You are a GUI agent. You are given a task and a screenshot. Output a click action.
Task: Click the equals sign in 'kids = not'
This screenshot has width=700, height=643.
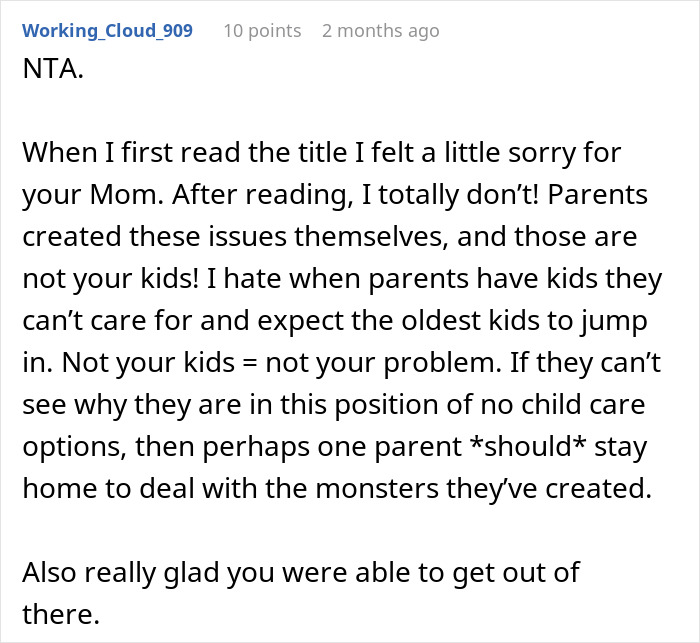[x=250, y=363]
